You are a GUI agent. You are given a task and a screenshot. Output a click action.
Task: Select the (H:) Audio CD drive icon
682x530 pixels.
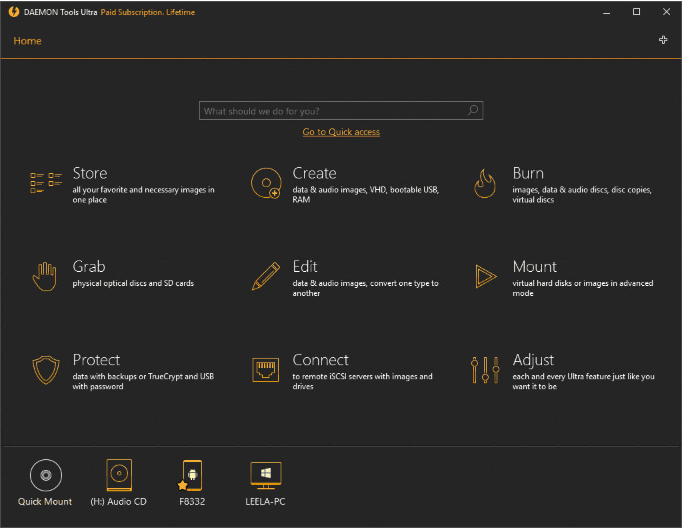119,475
